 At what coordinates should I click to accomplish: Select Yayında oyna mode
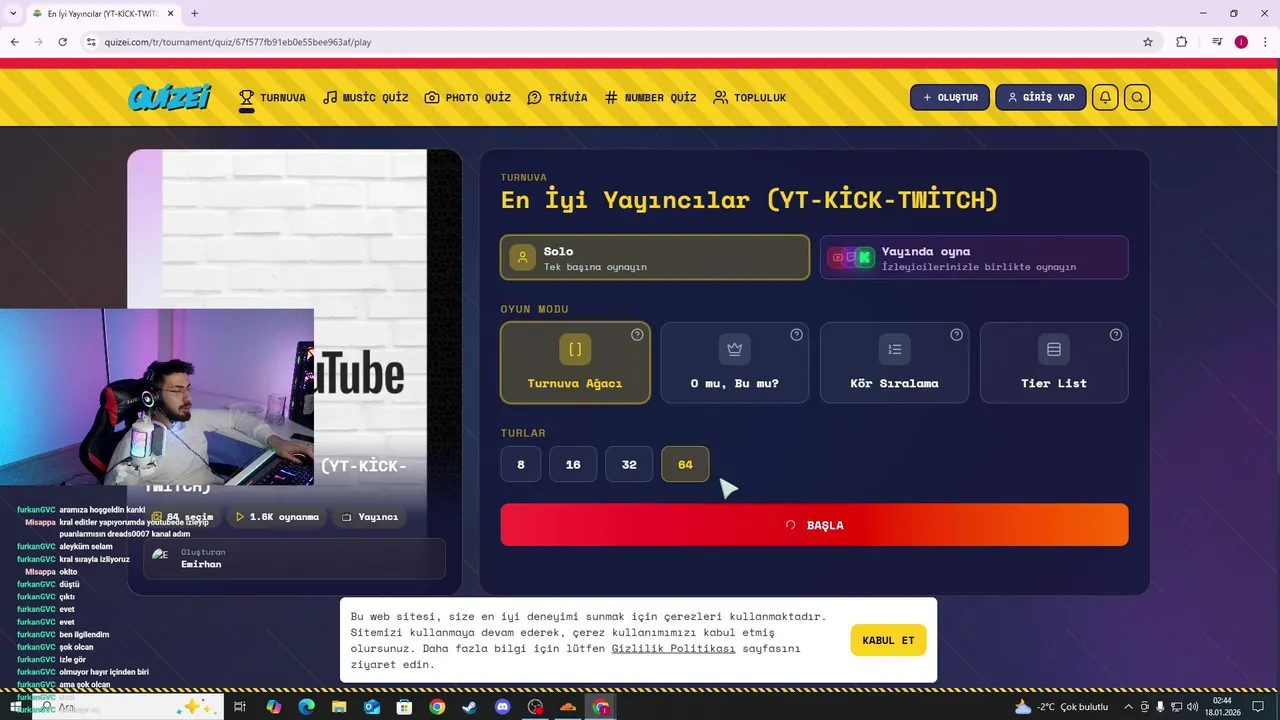pyautogui.click(x=974, y=258)
